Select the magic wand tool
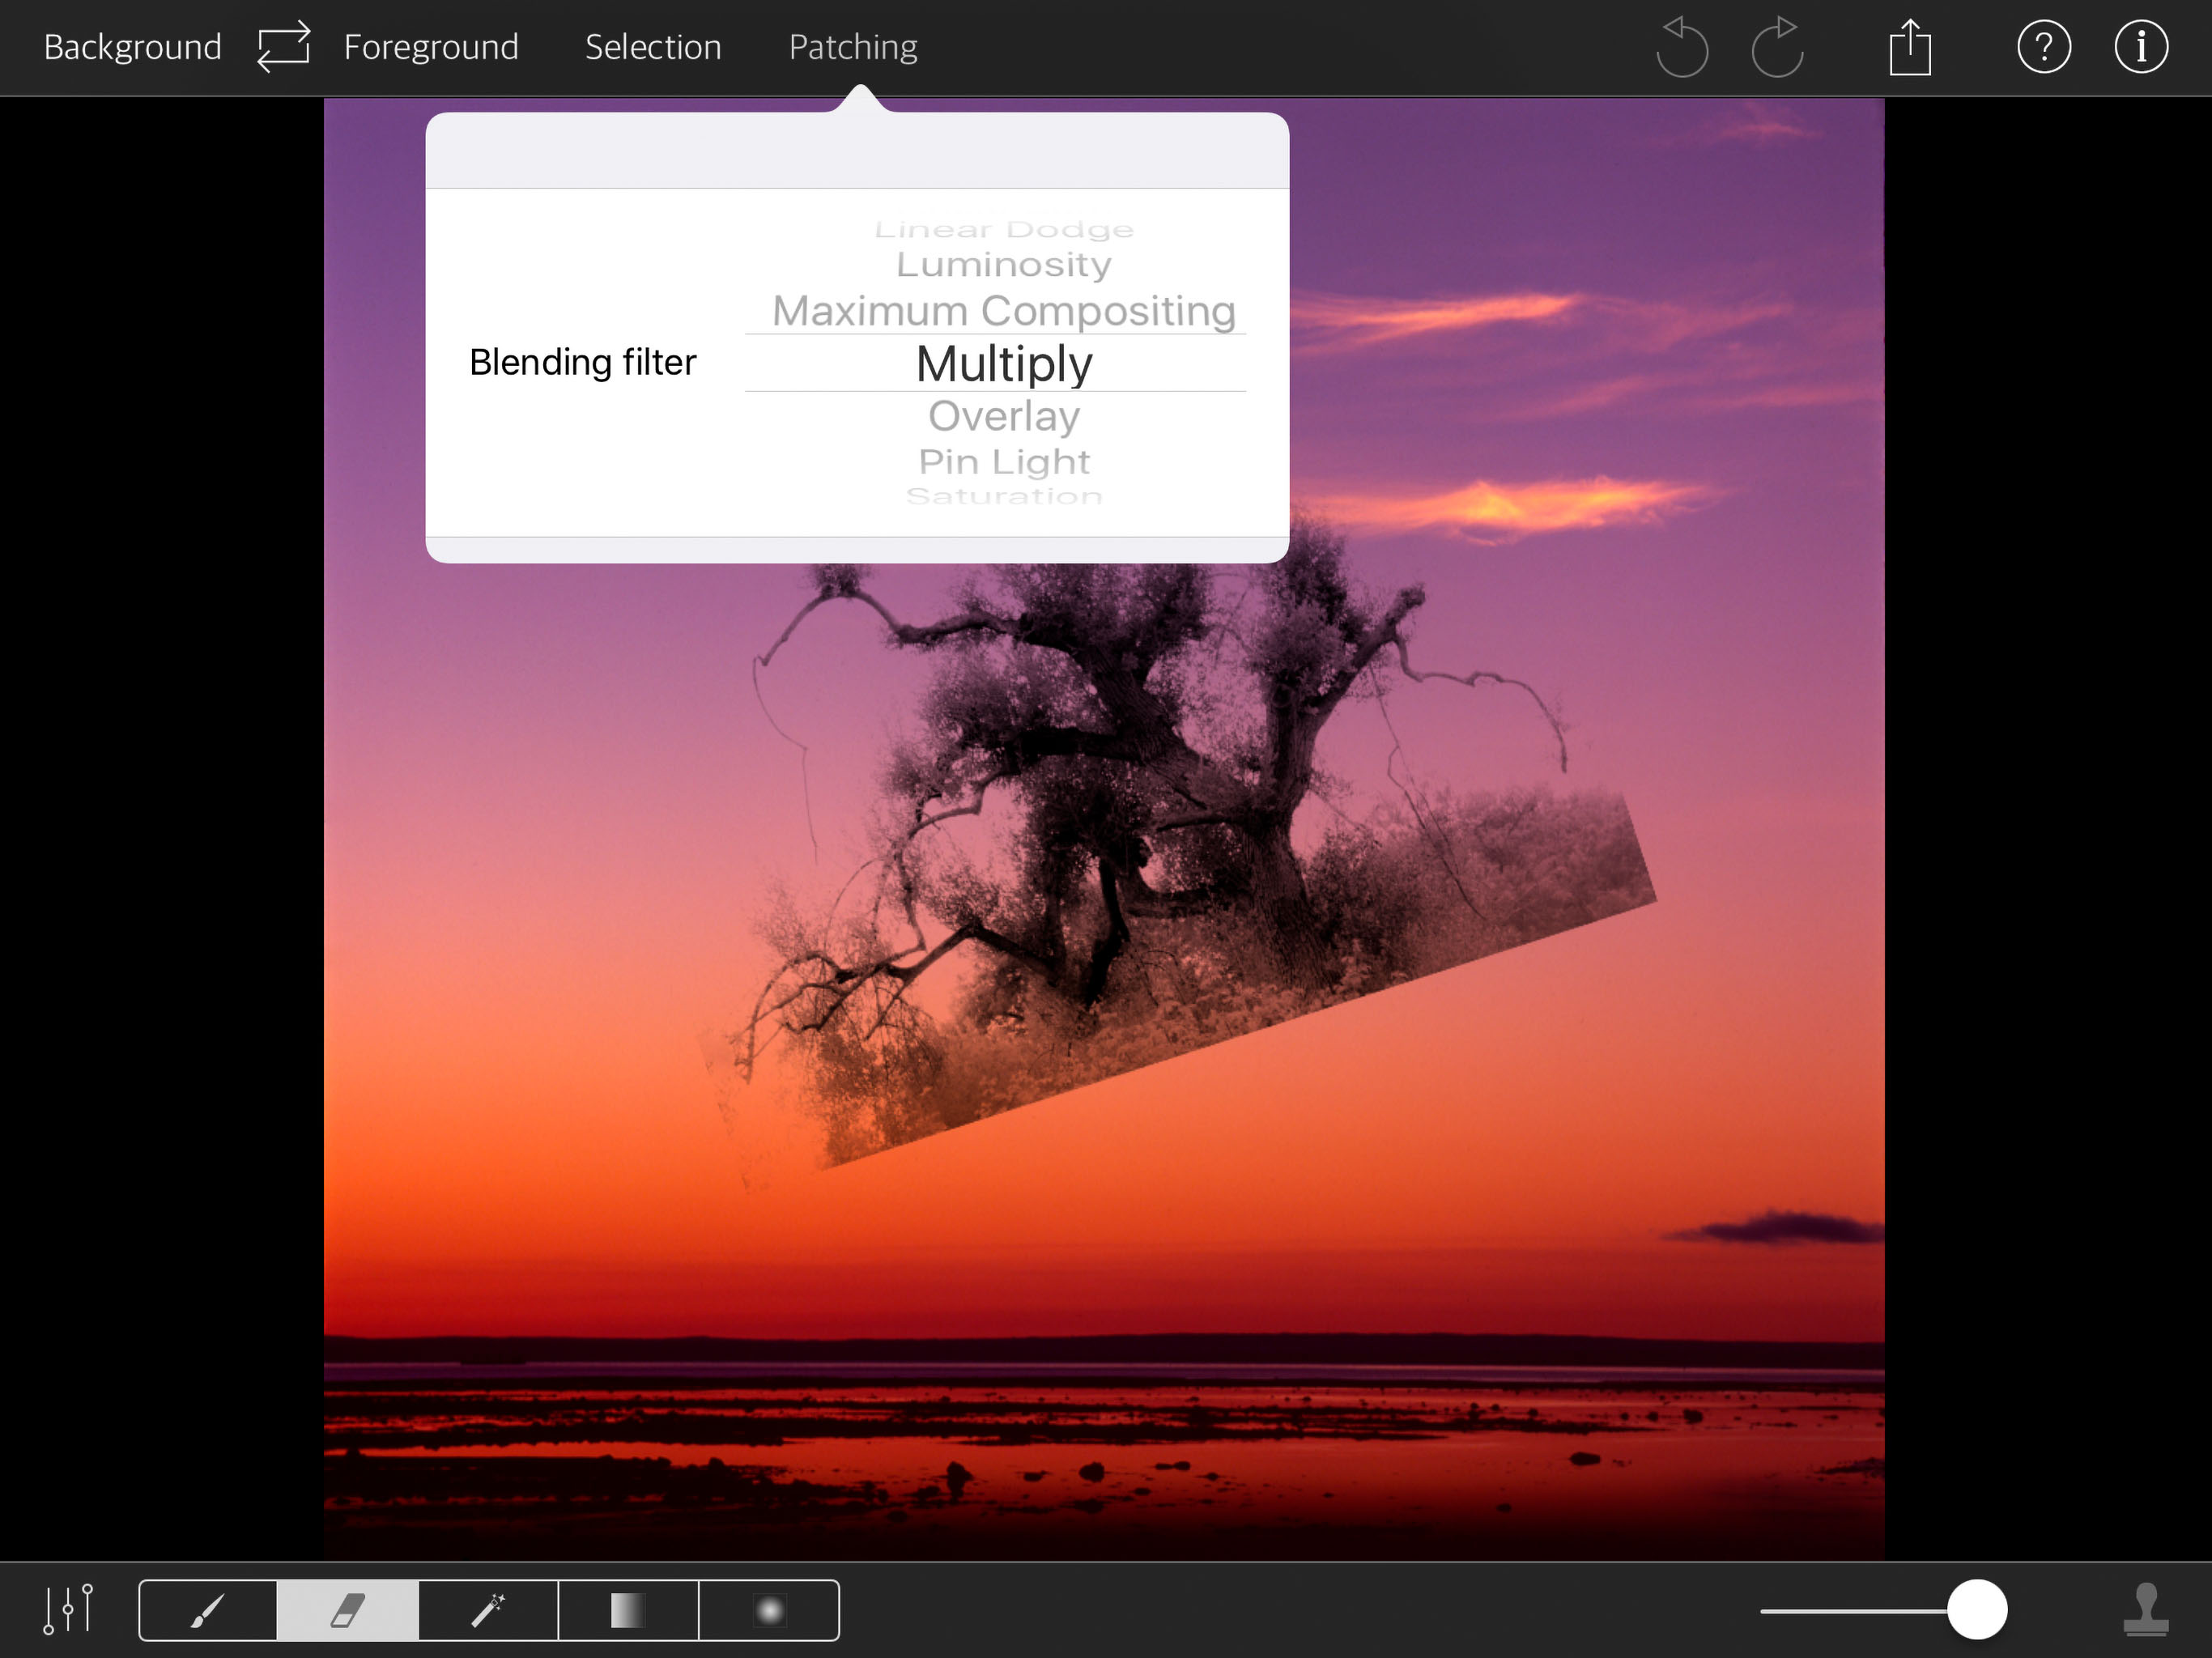Viewport: 2212px width, 1658px height. click(488, 1610)
